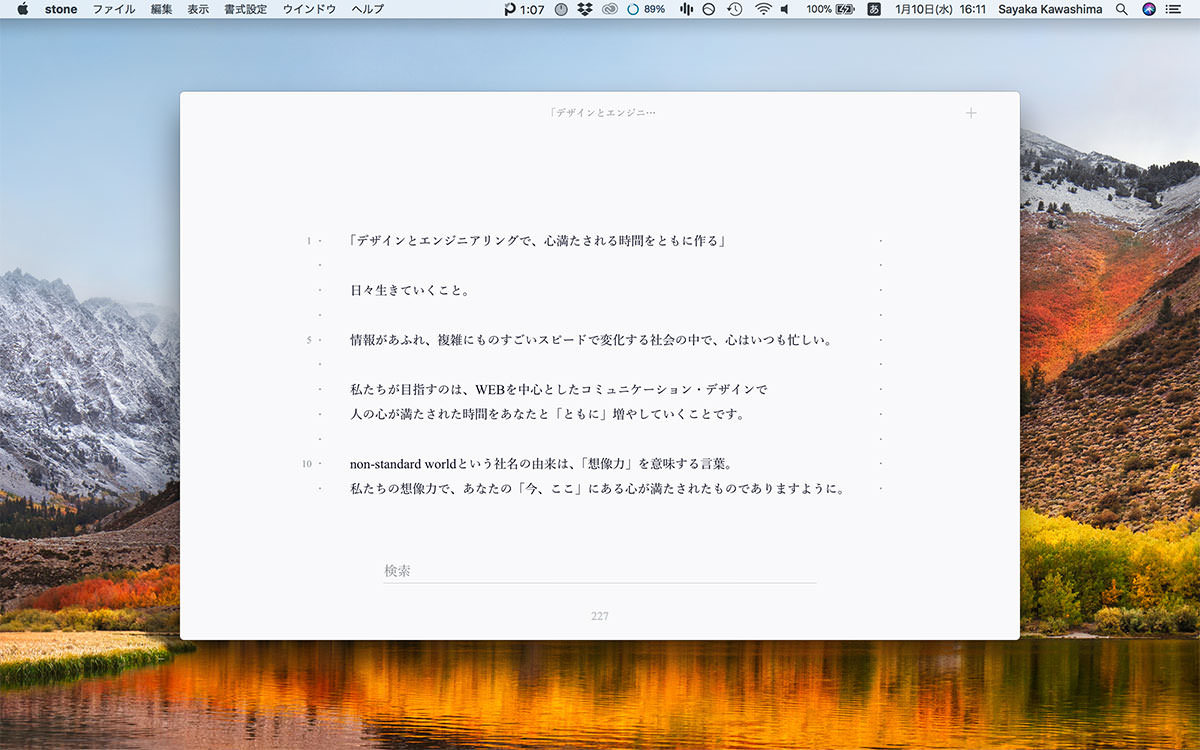Click the volume speaker icon
Image resolution: width=1200 pixels, height=750 pixels.
tap(785, 9)
